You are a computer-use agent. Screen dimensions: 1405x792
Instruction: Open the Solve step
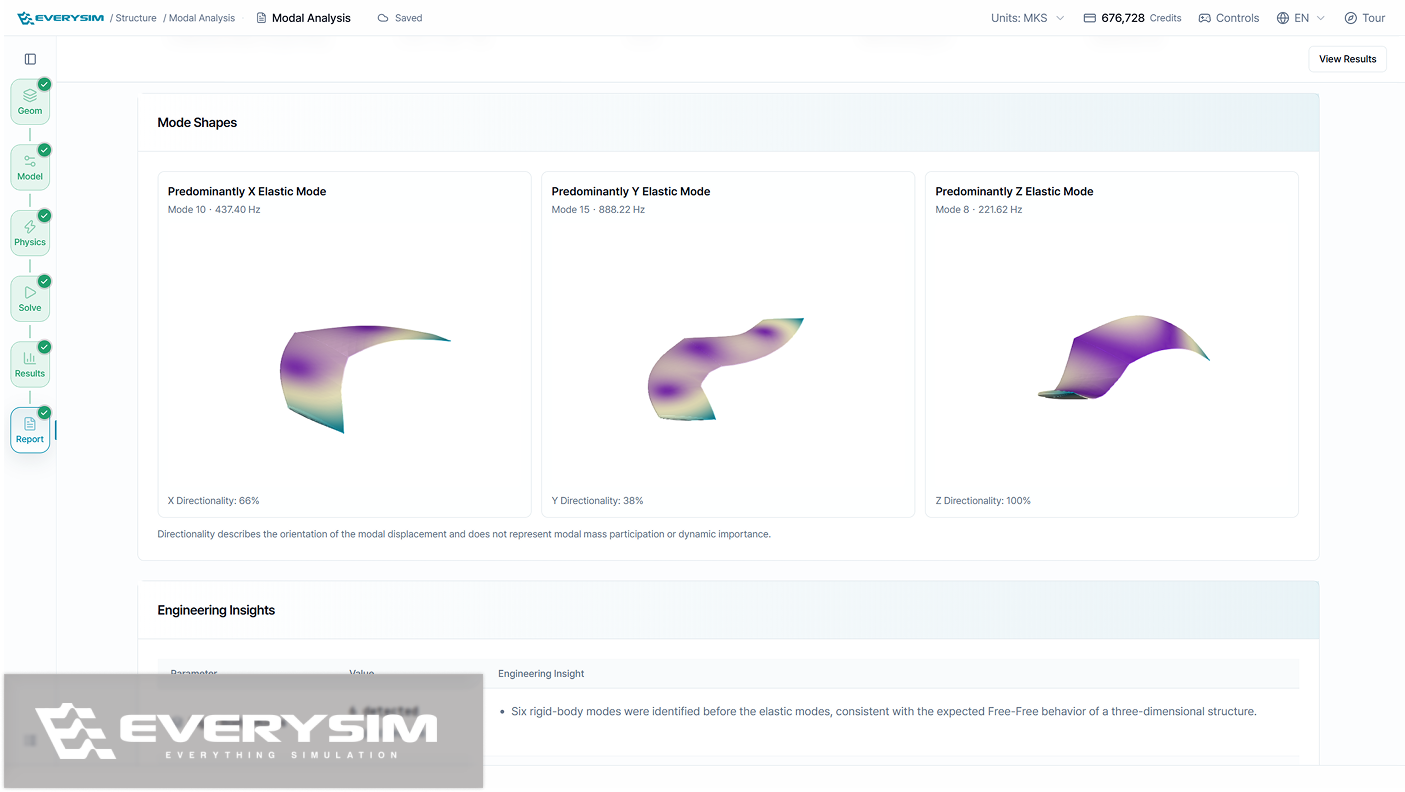click(30, 299)
